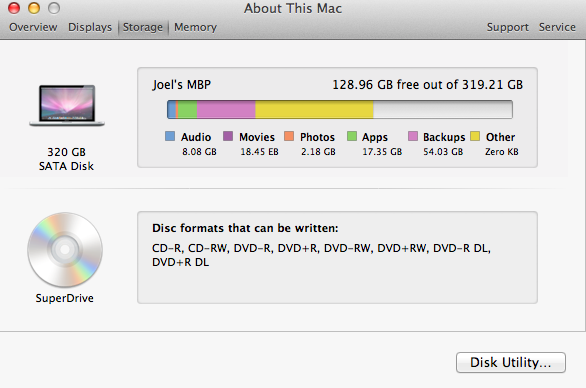This screenshot has width=586, height=388.
Task: Click the red close window button
Action: coord(14,8)
